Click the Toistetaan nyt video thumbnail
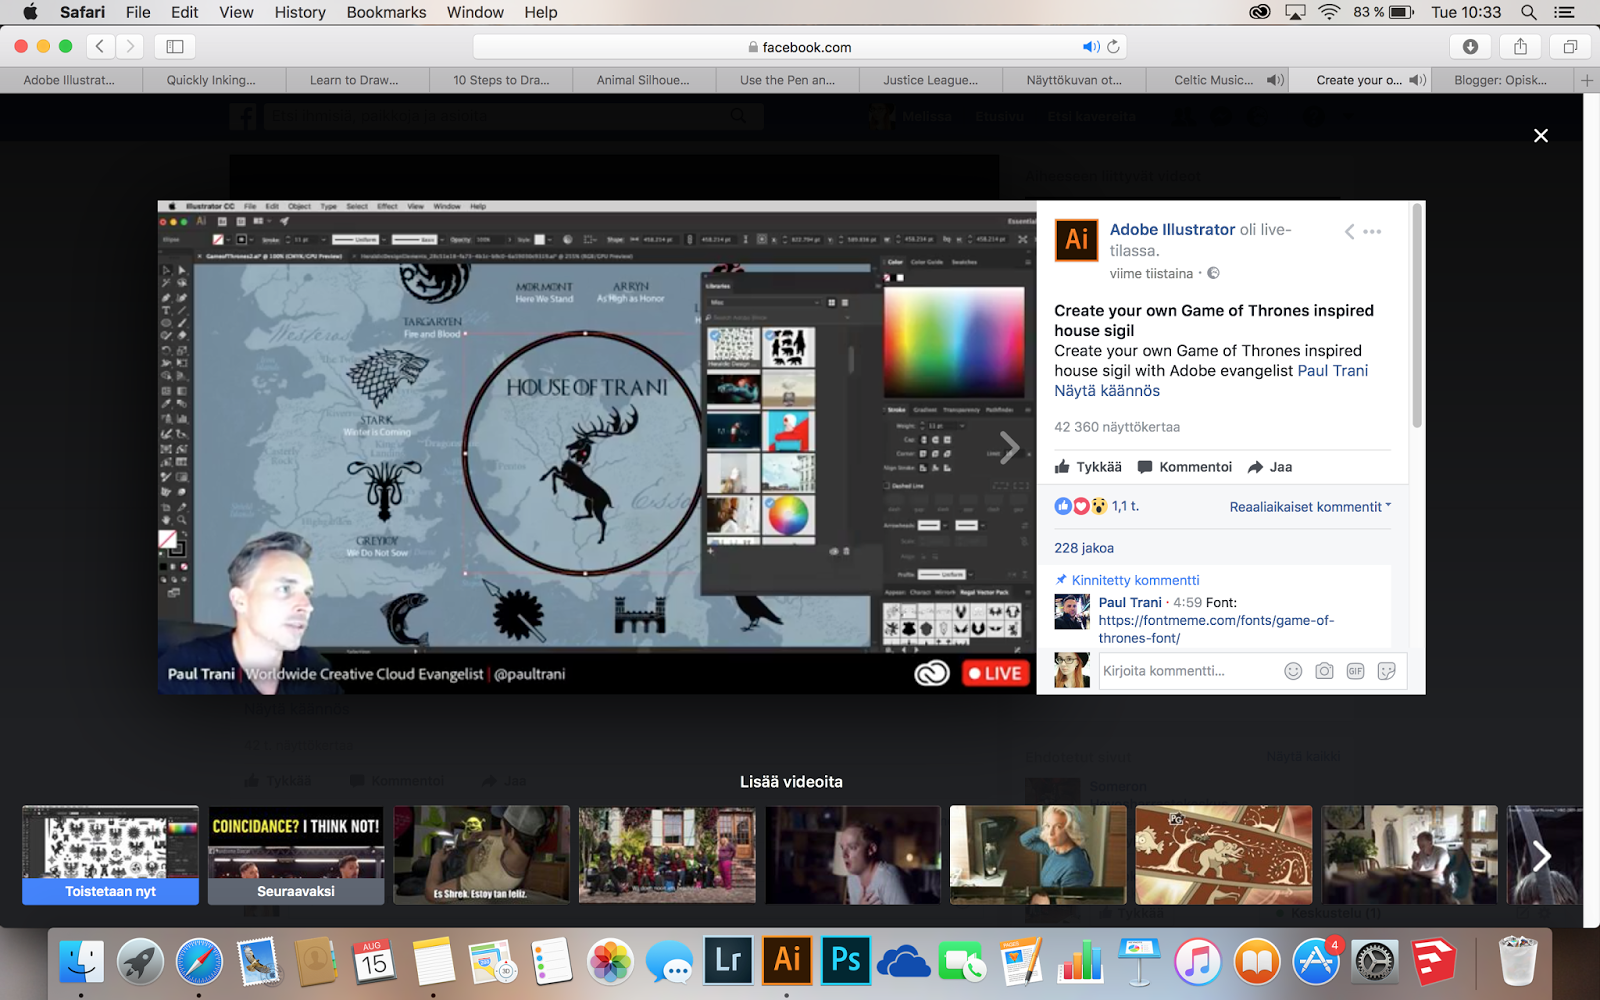Image resolution: width=1600 pixels, height=1000 pixels. 110,855
